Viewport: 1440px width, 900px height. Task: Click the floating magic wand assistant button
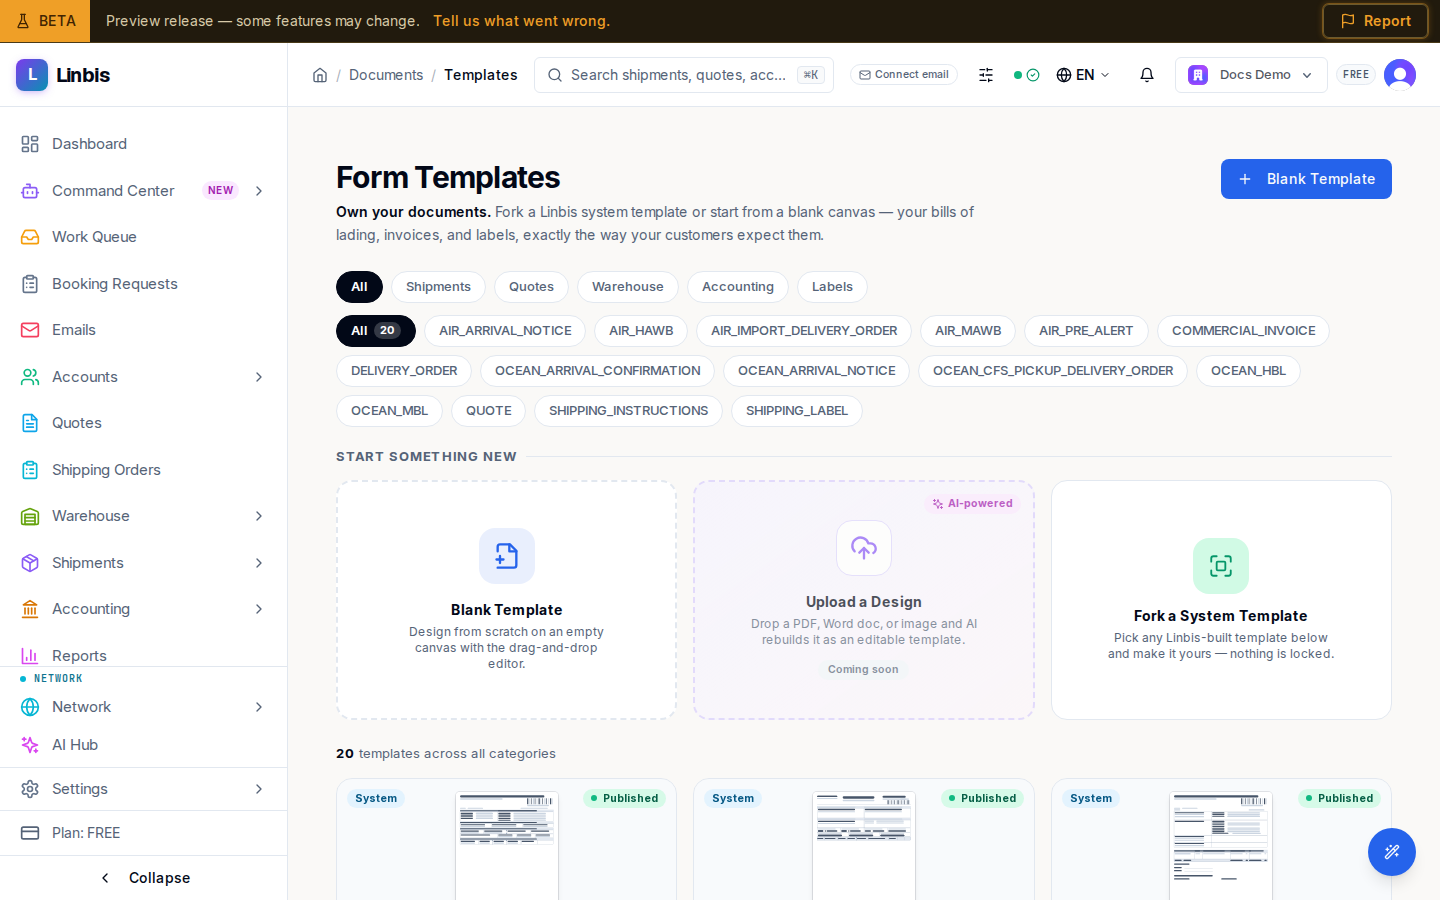coord(1392,852)
